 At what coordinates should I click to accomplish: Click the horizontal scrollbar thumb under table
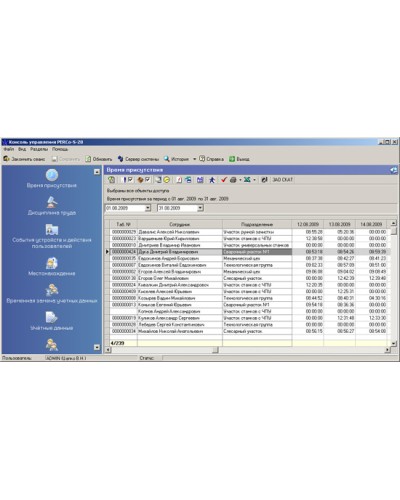tap(215, 350)
